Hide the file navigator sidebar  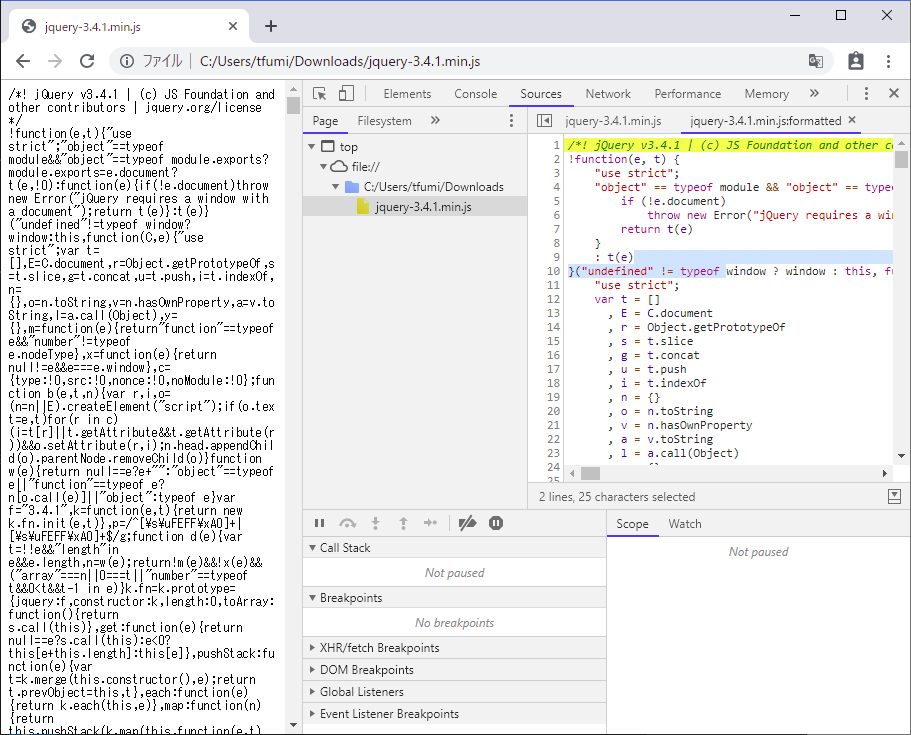(544, 120)
